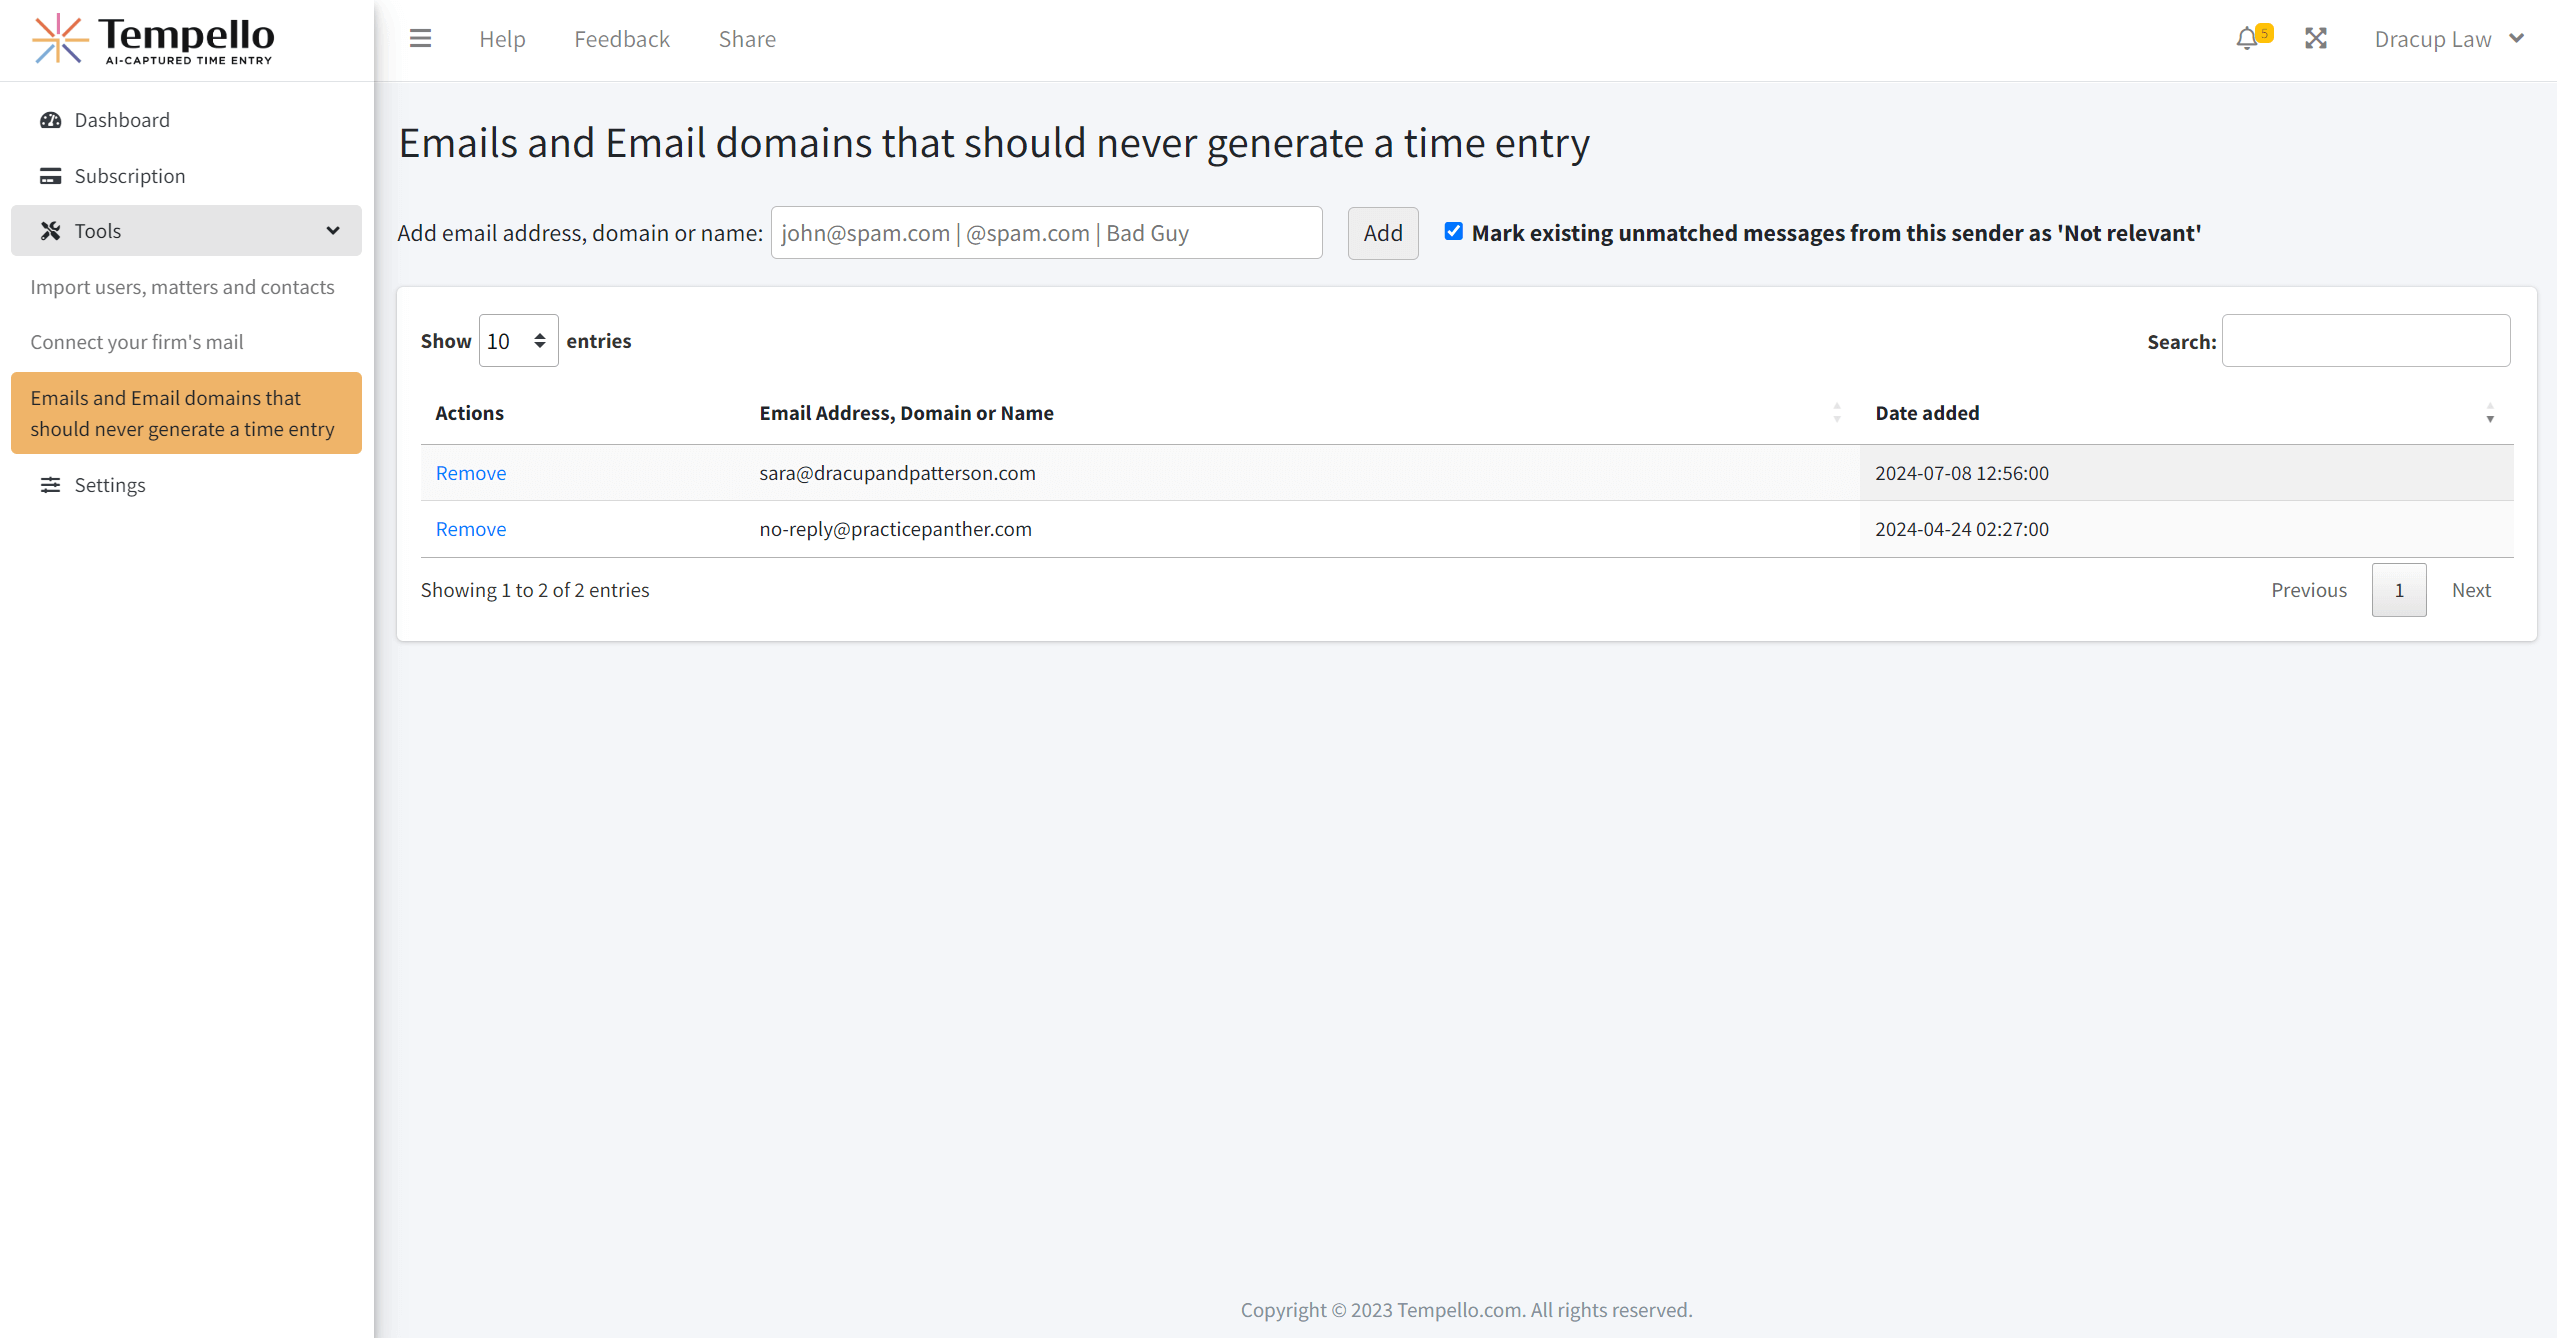Uncheck 'Mark existing unmatched messages' checkbox

(x=1453, y=232)
